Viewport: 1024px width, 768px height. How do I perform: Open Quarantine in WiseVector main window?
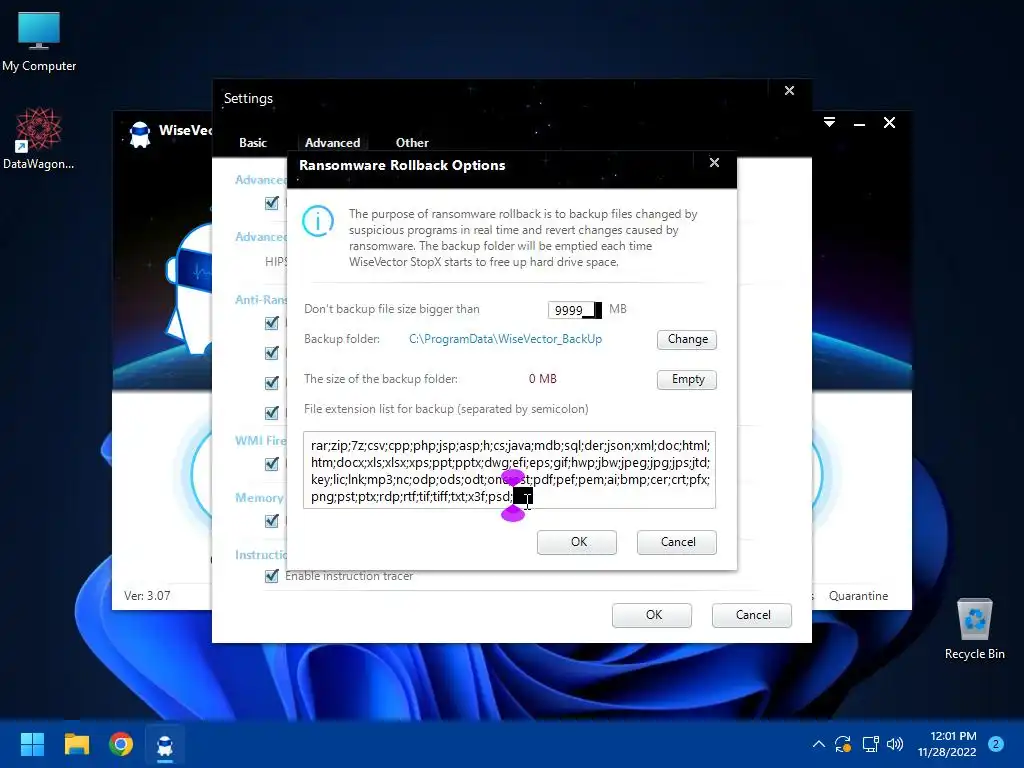coord(858,596)
